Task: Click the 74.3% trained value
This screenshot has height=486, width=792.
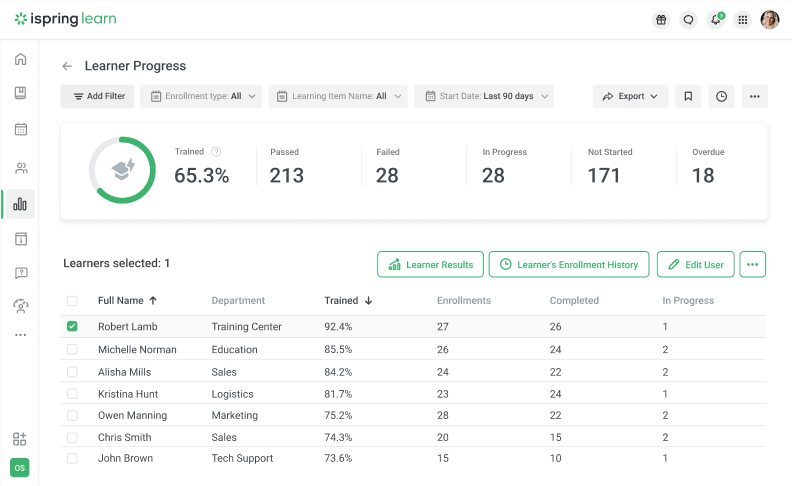Action: pyautogui.click(x=338, y=438)
